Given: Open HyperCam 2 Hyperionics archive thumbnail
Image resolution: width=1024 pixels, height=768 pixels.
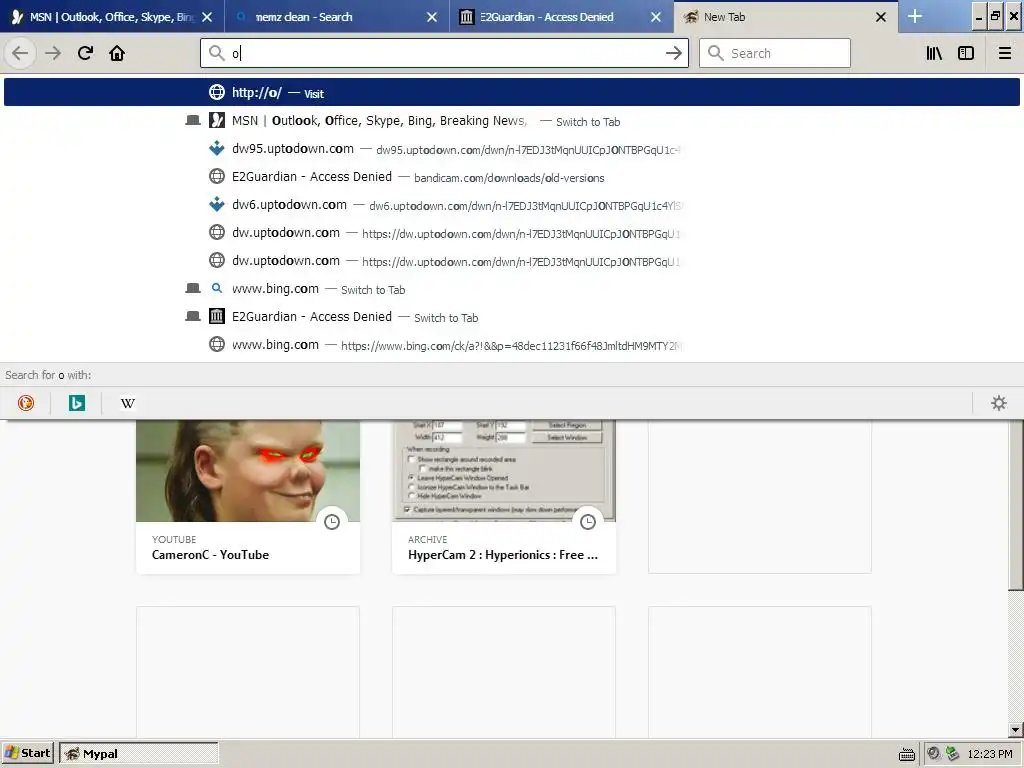Looking at the screenshot, I should click(x=504, y=471).
